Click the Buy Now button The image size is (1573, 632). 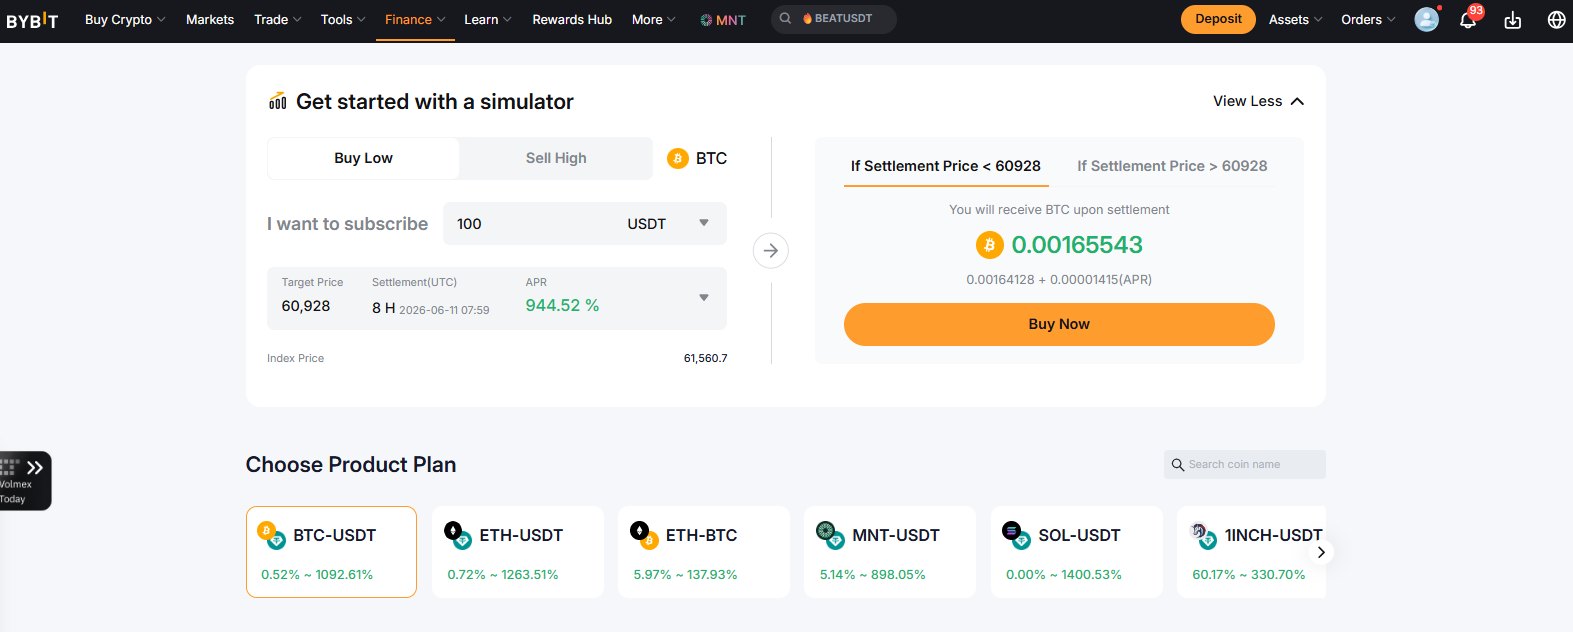[x=1059, y=324]
